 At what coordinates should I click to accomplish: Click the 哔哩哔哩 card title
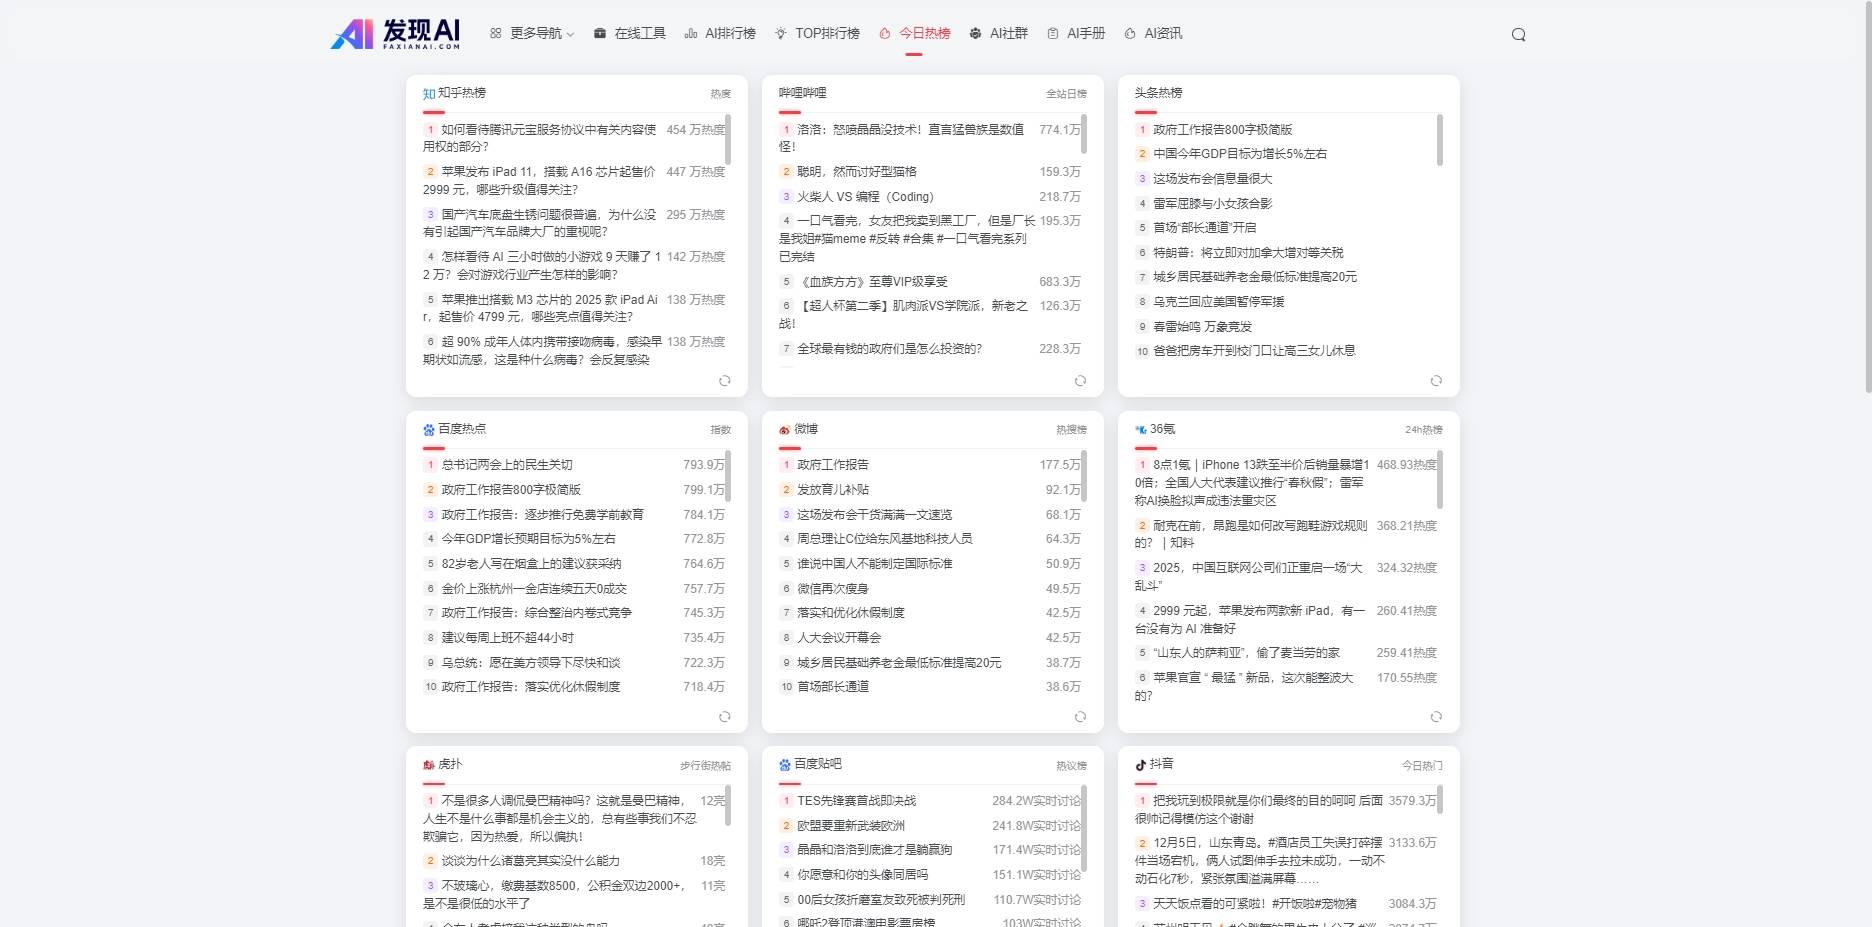(803, 93)
